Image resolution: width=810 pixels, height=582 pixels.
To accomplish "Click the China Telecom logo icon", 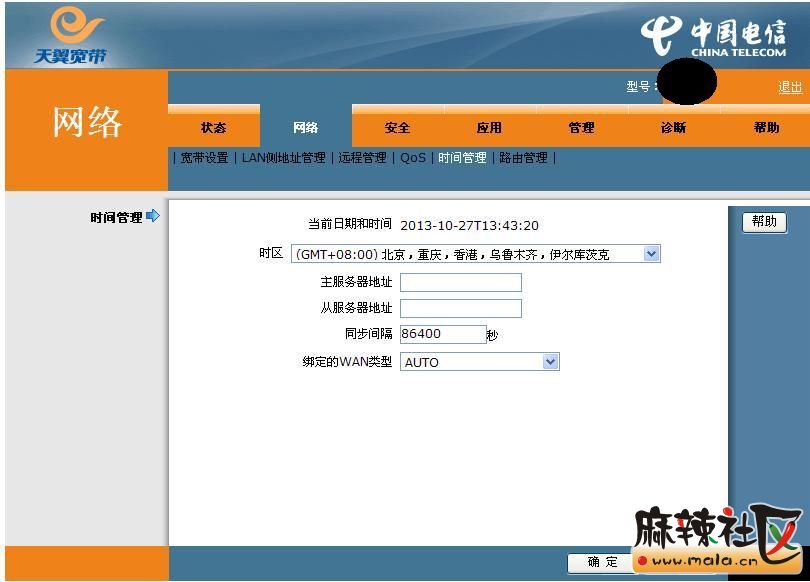I will [x=661, y=36].
